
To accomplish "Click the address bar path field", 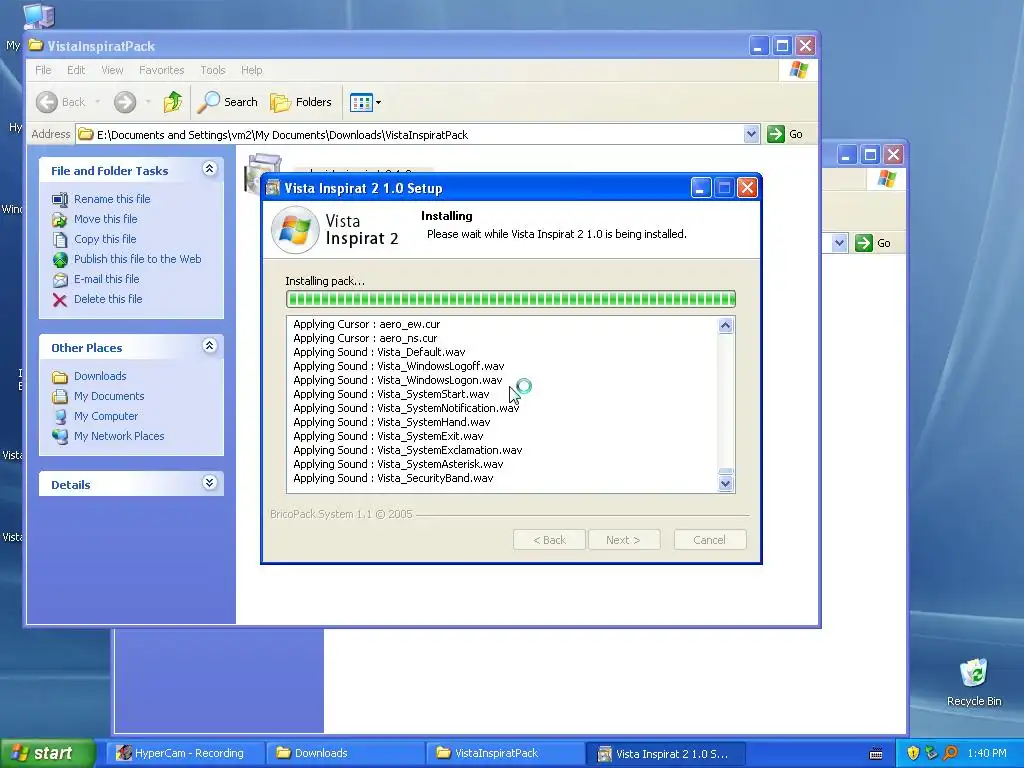I will pyautogui.click(x=410, y=135).
